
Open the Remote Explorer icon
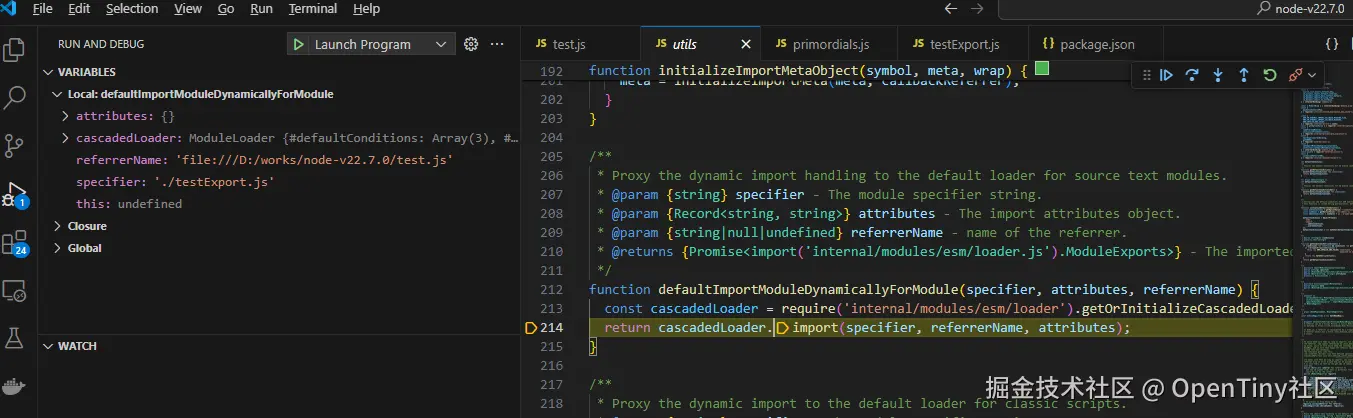pyautogui.click(x=15, y=291)
